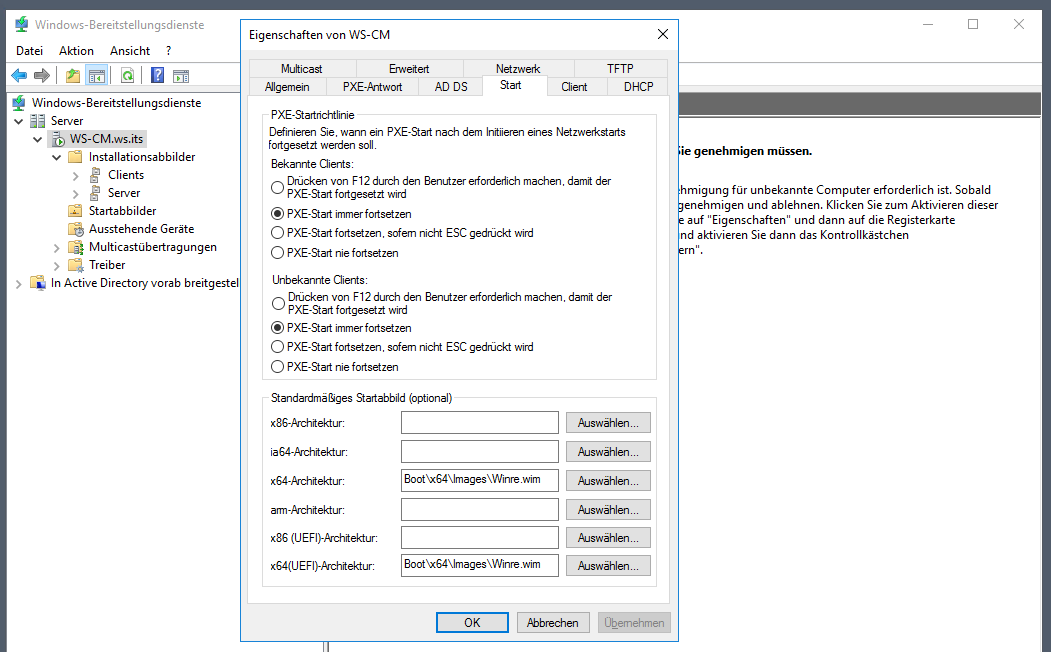The image size is (1051, 652).
Task: Switch to the Multicast tab
Action: coord(302,68)
